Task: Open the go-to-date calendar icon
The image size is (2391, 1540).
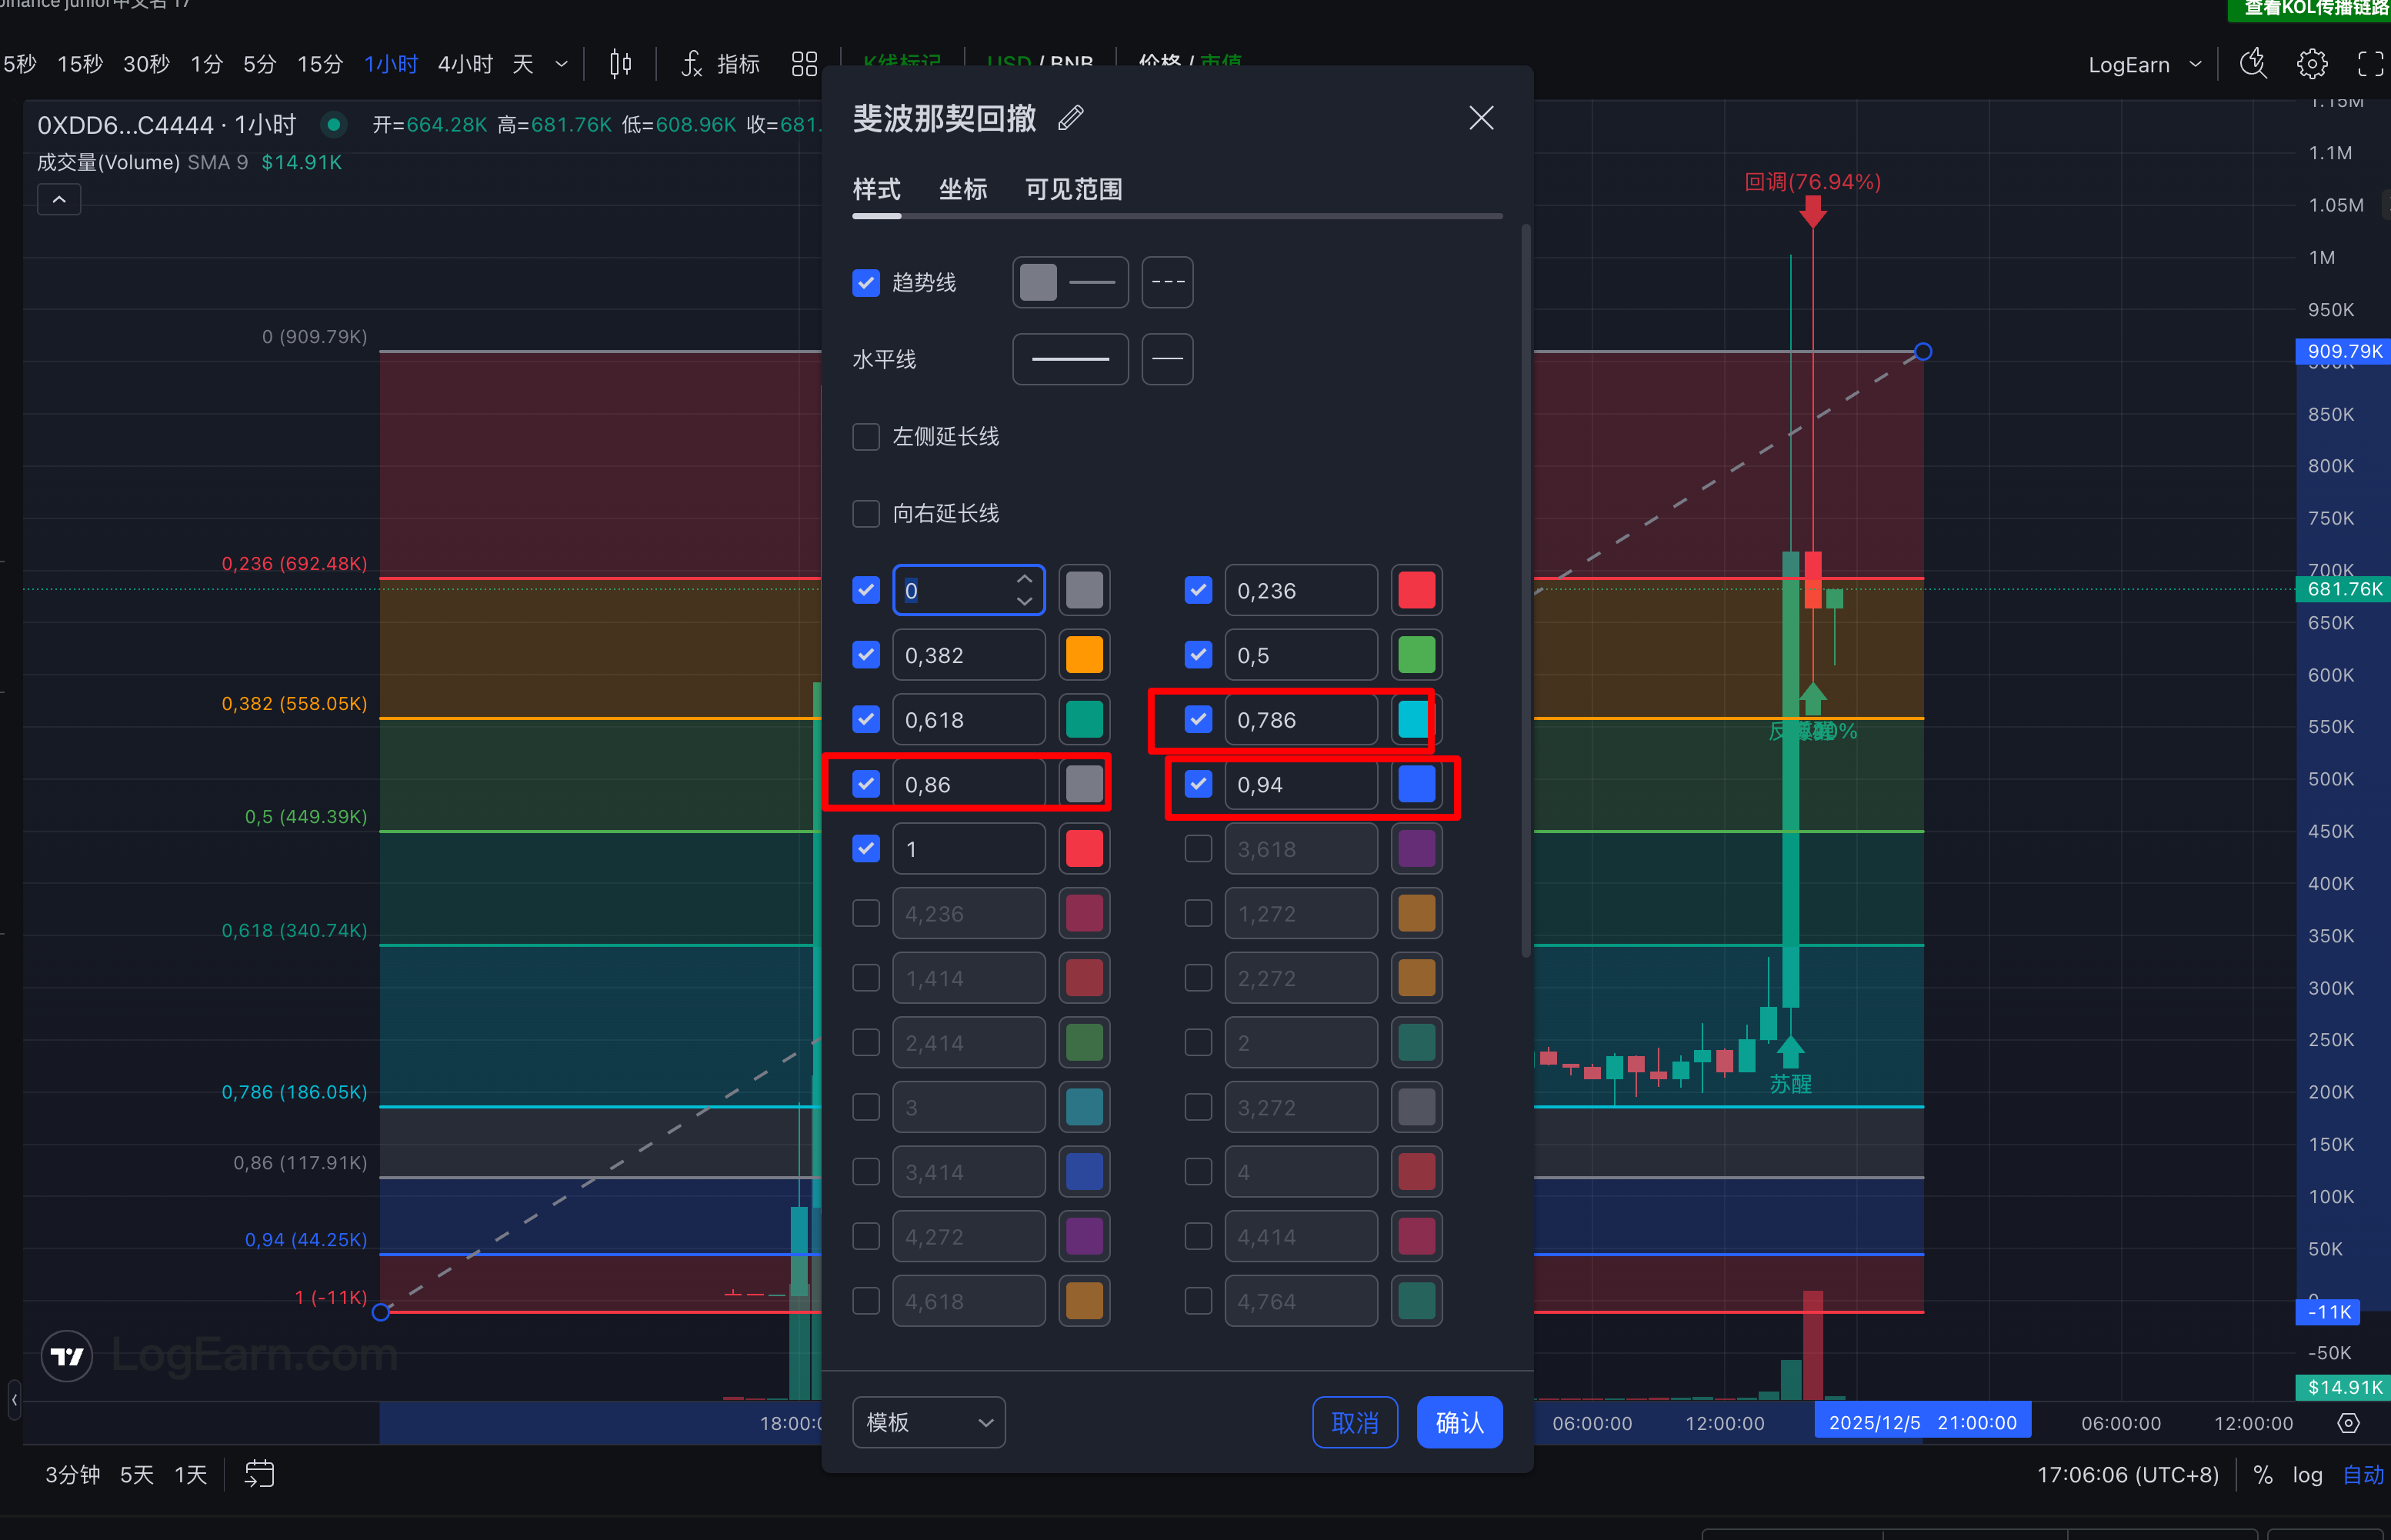Action: 259,1474
